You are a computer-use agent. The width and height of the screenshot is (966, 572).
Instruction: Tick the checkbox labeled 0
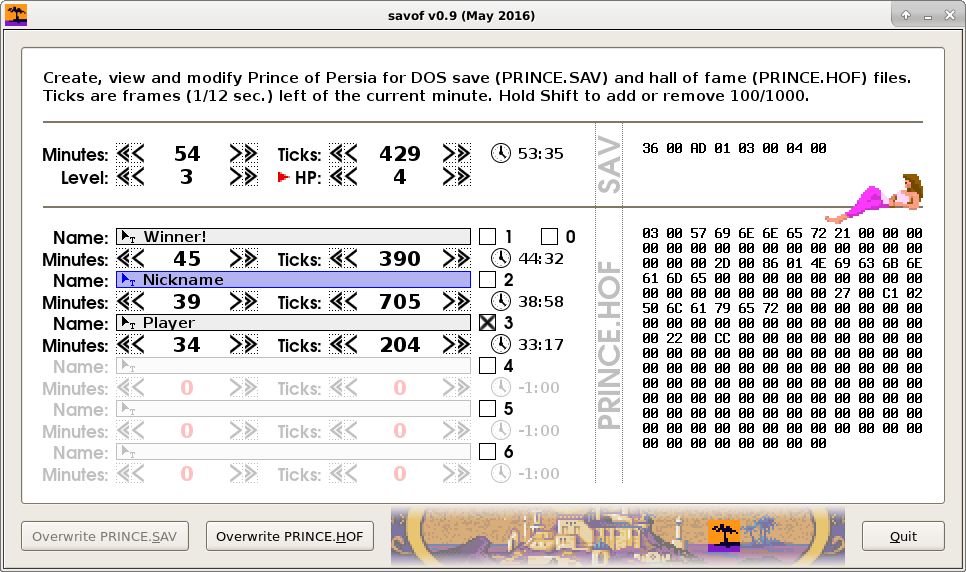pos(549,237)
